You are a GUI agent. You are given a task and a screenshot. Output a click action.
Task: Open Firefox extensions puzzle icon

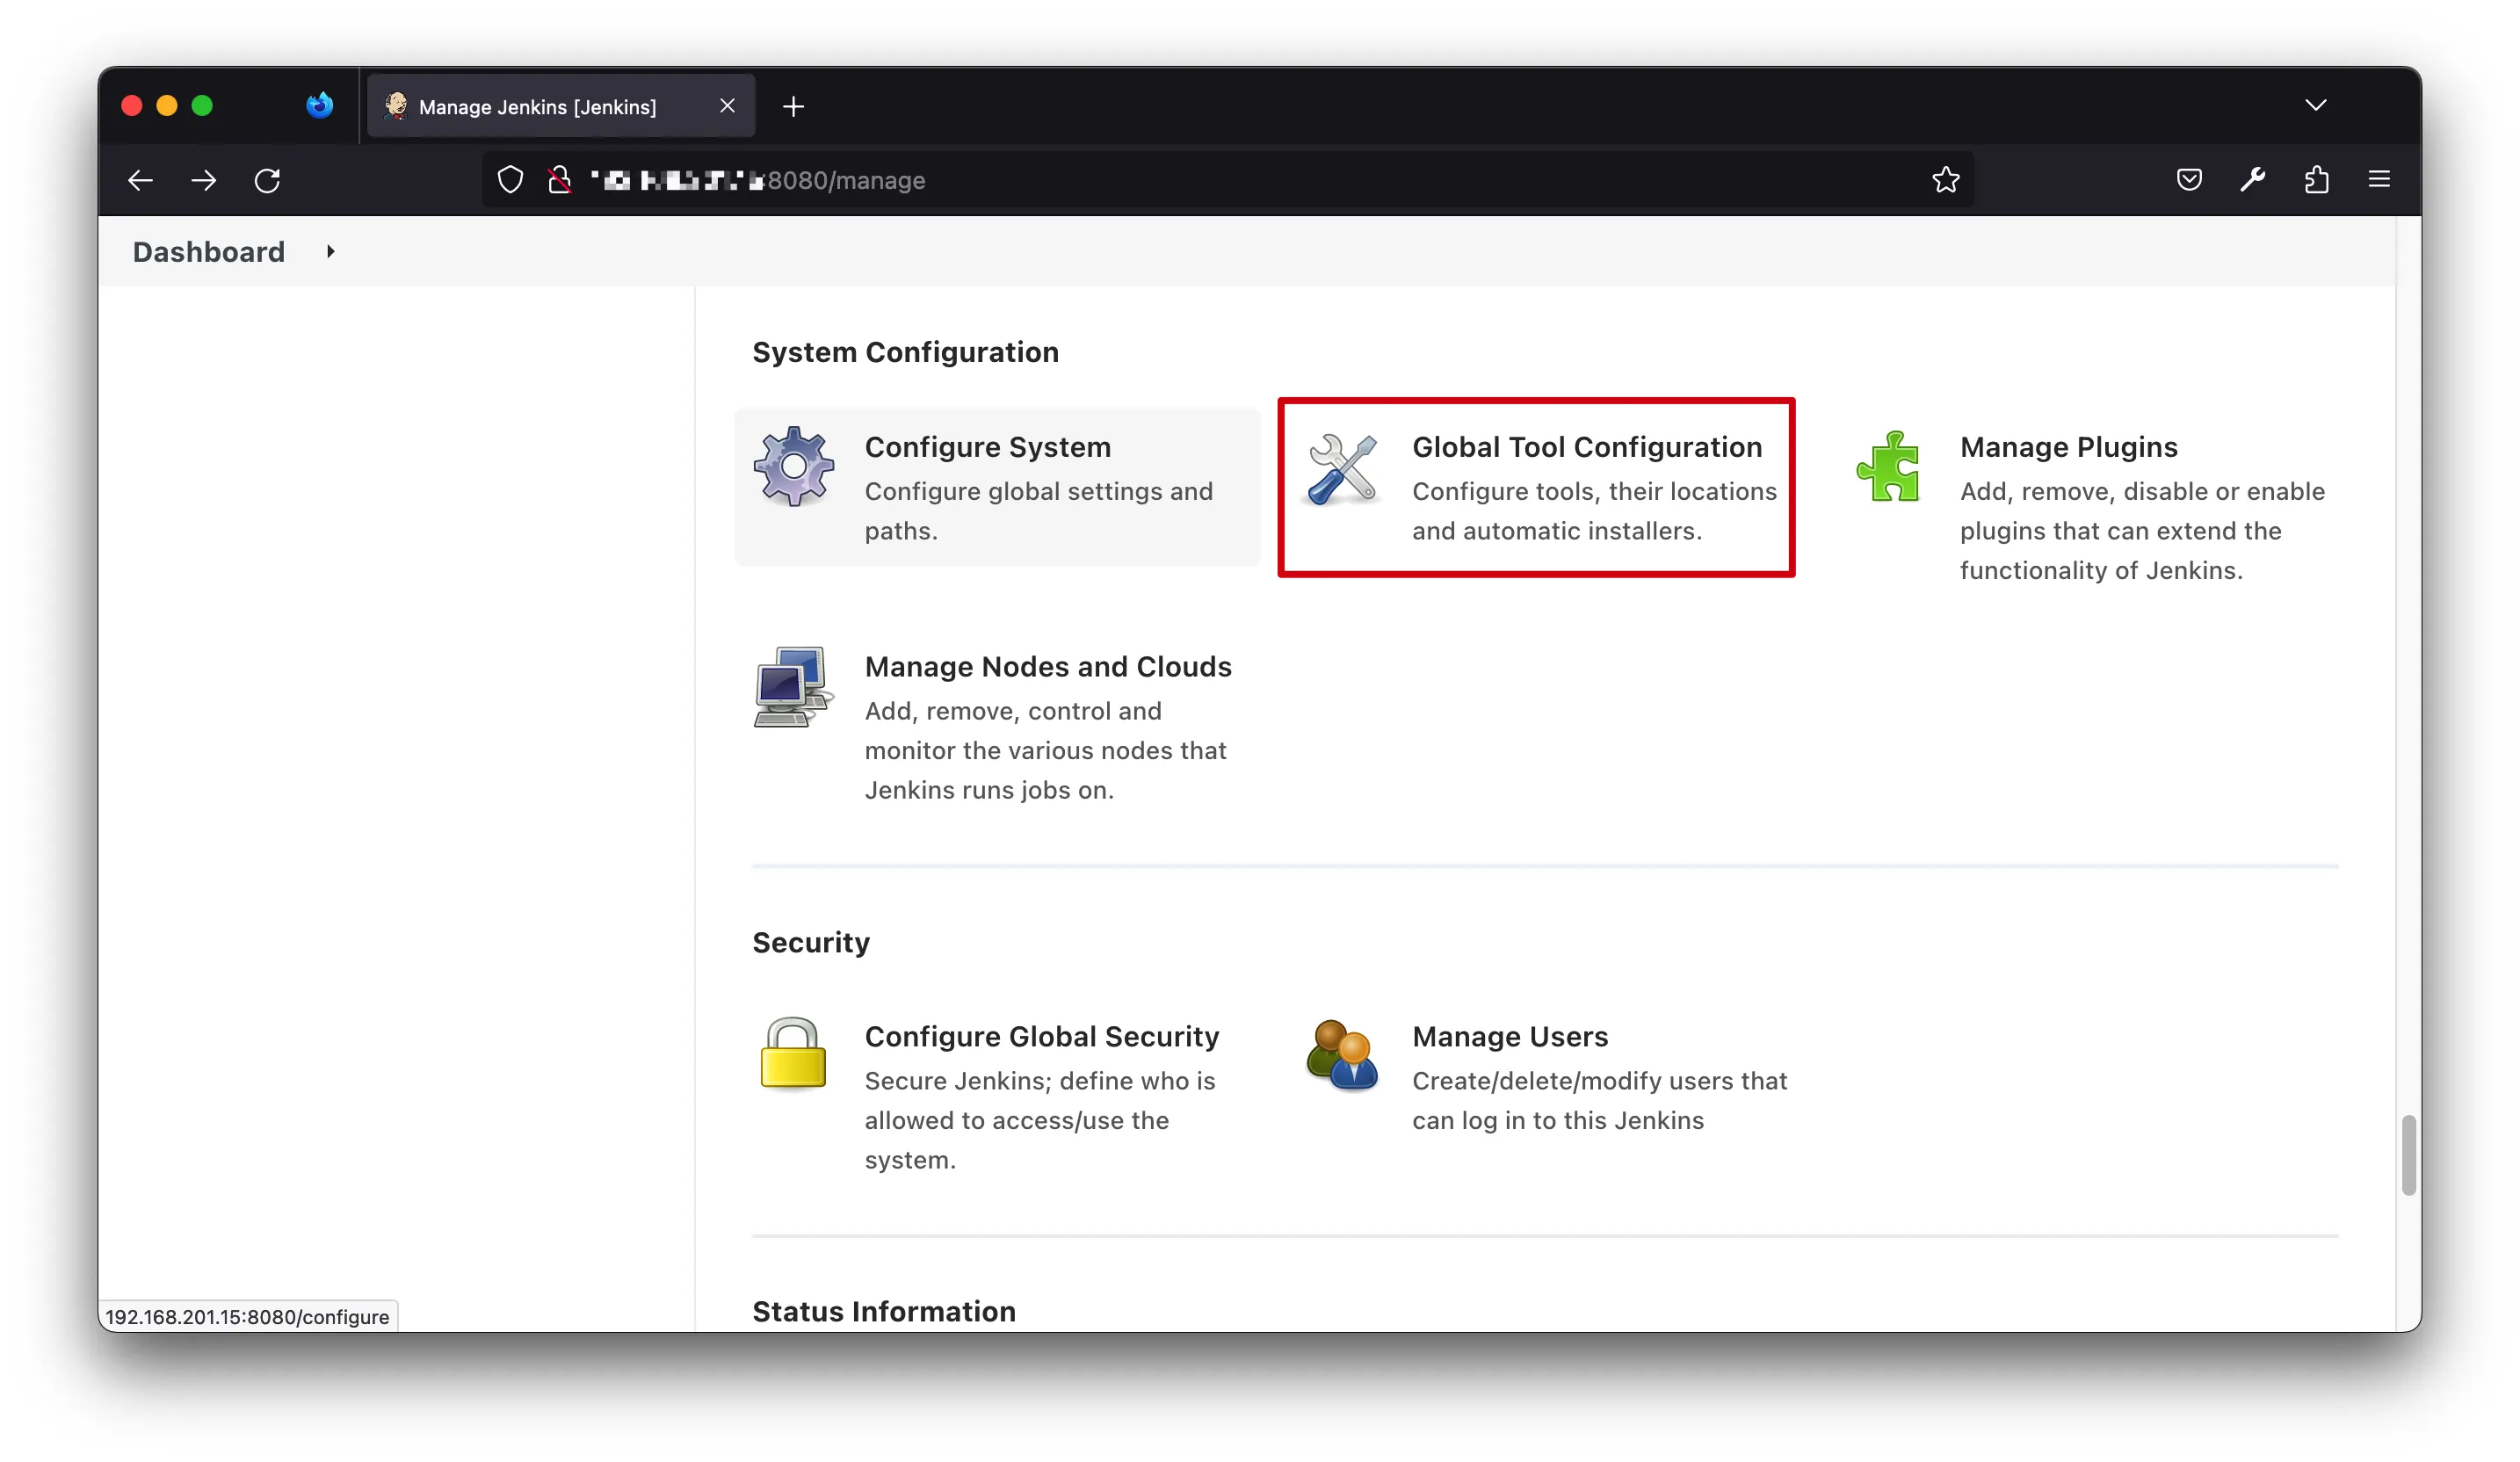pyautogui.click(x=2316, y=180)
